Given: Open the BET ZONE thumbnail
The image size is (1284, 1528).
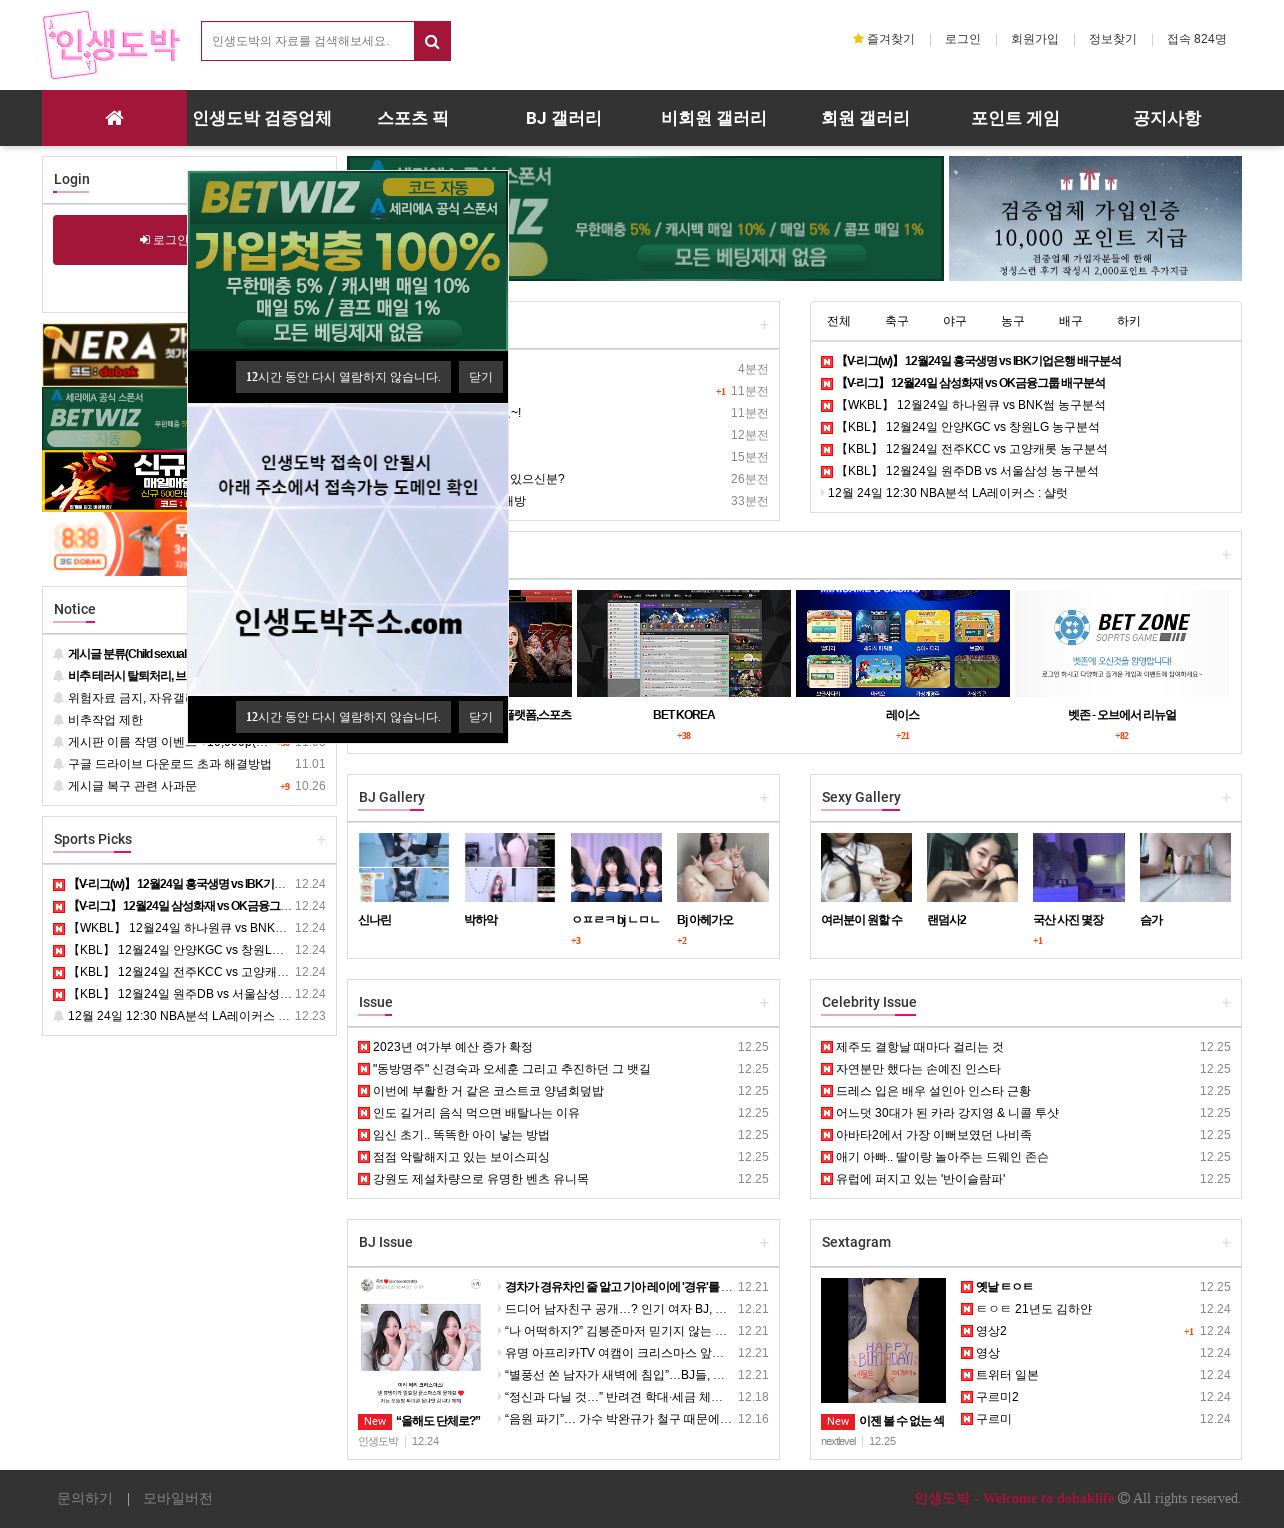Looking at the screenshot, I should point(1122,643).
